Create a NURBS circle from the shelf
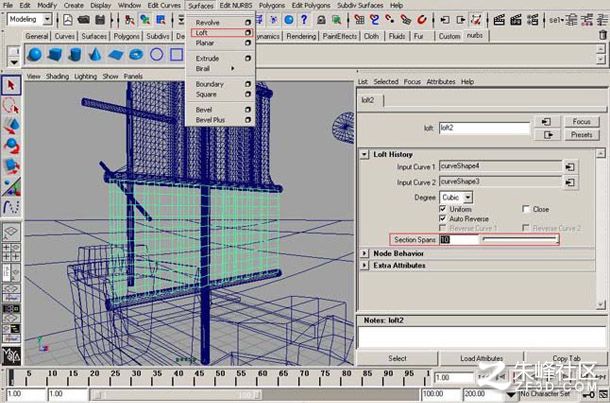Viewport: 610px width, 403px height. click(x=156, y=54)
